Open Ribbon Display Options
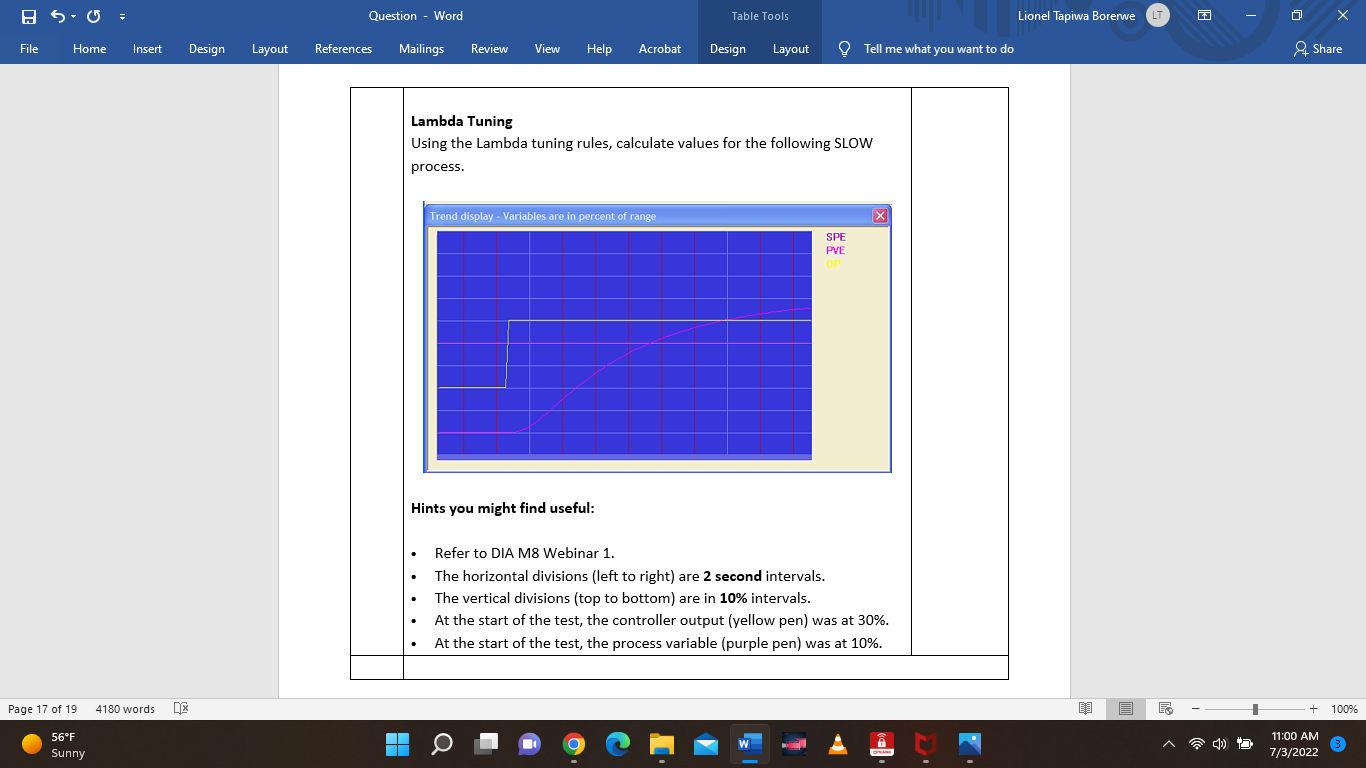 (1204, 16)
